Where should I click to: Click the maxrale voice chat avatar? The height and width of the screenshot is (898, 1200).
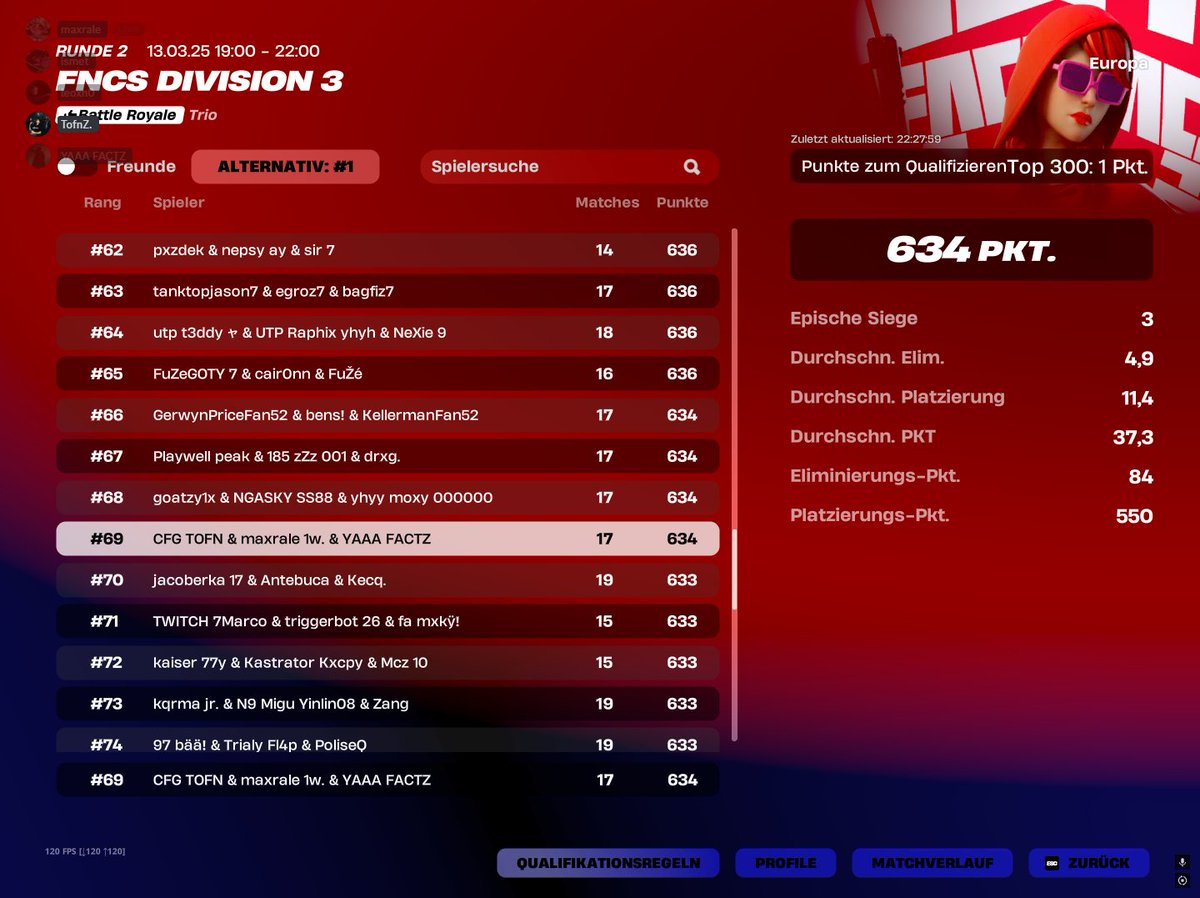[x=38, y=29]
